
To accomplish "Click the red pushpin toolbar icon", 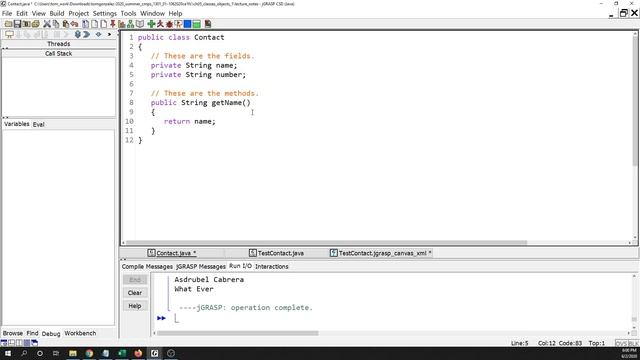I will [x=113, y=24].
